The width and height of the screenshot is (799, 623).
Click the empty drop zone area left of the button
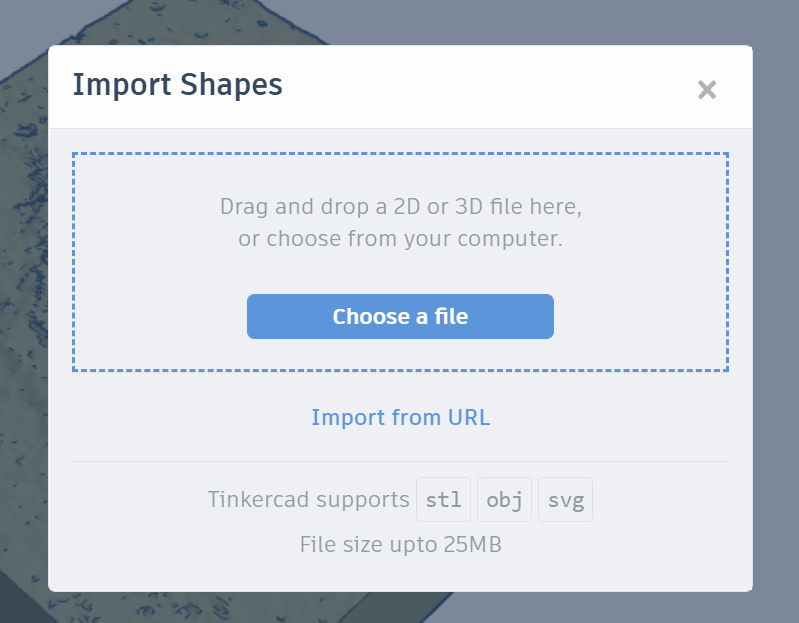click(x=161, y=316)
